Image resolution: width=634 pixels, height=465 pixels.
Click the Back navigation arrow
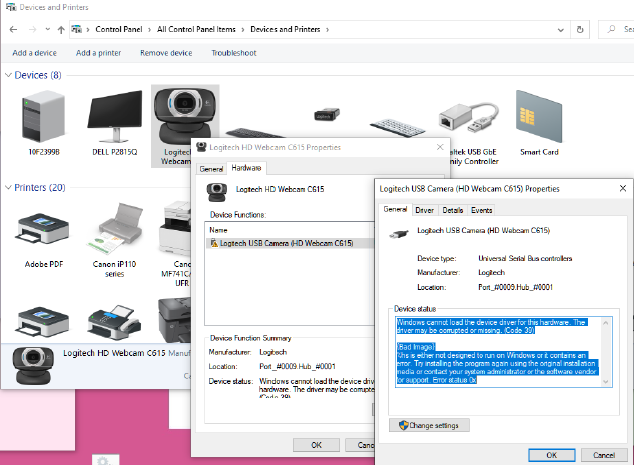(13, 29)
